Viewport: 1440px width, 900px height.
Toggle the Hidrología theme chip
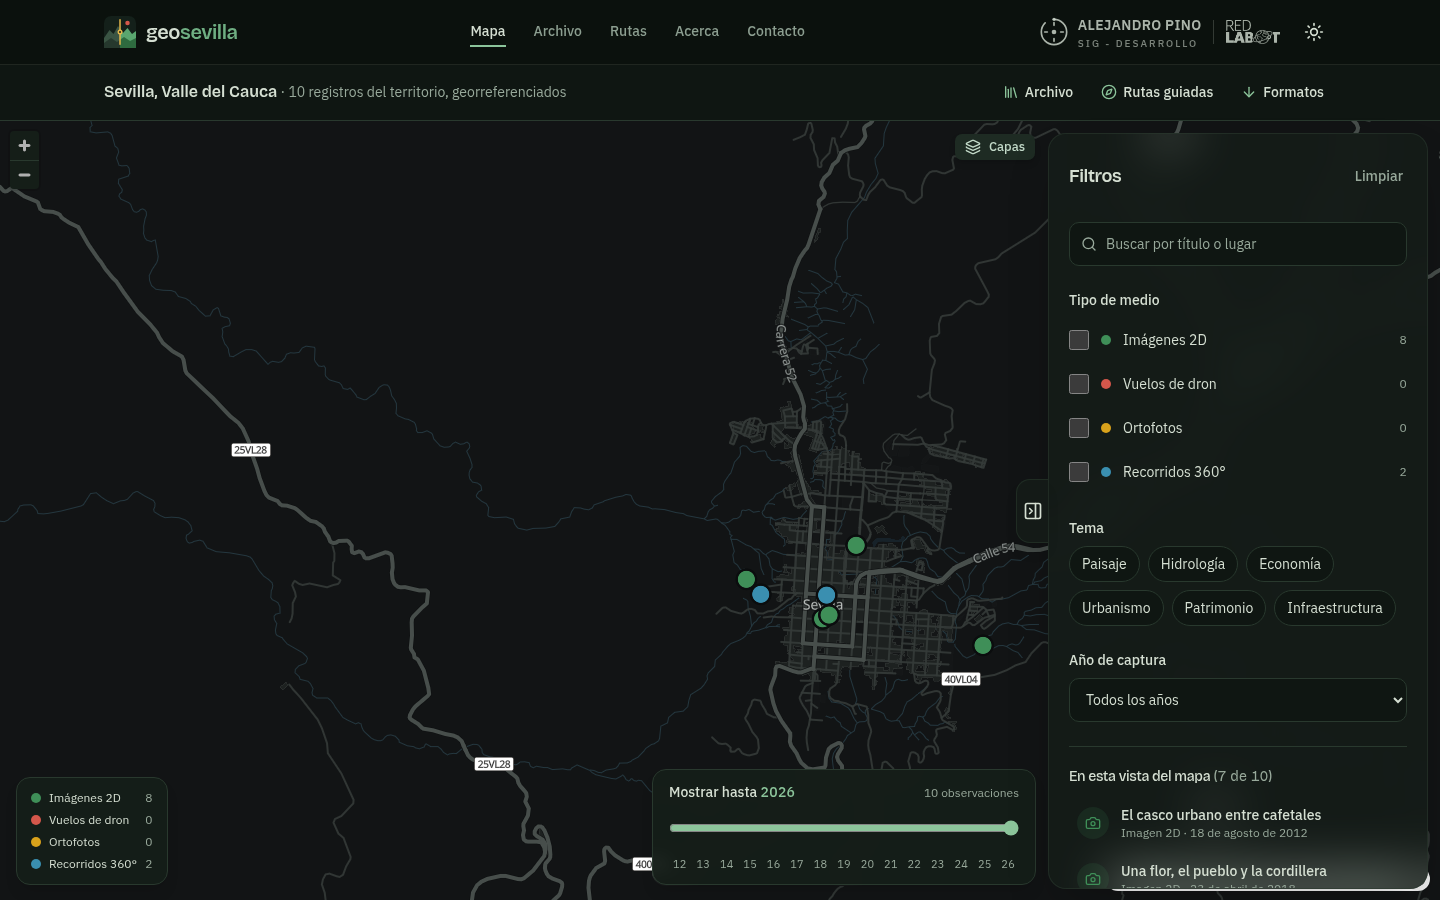[x=1193, y=564]
